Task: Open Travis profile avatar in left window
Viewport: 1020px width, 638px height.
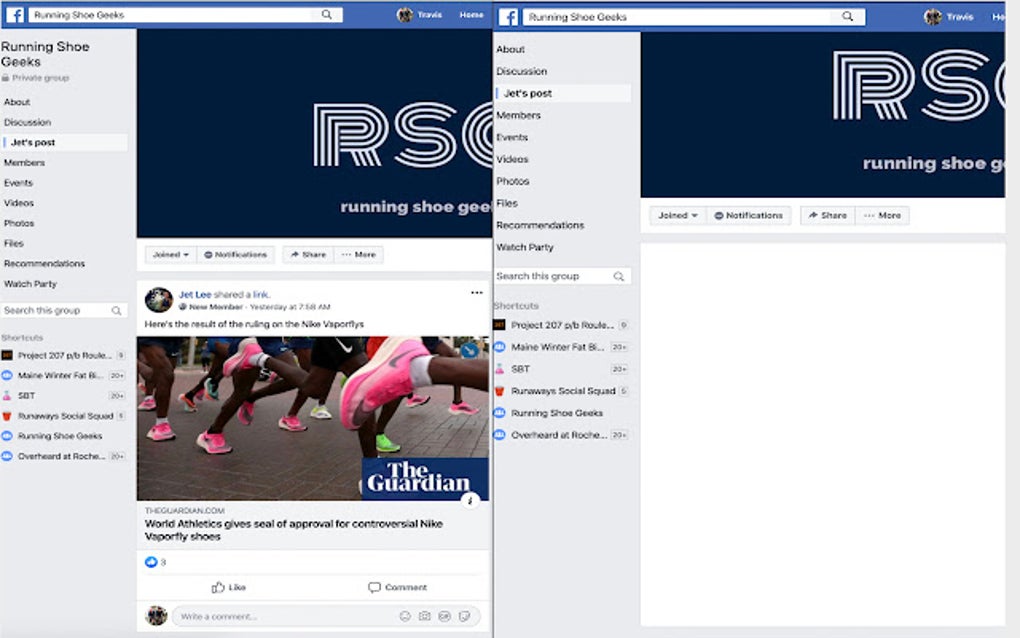Action: 405,14
